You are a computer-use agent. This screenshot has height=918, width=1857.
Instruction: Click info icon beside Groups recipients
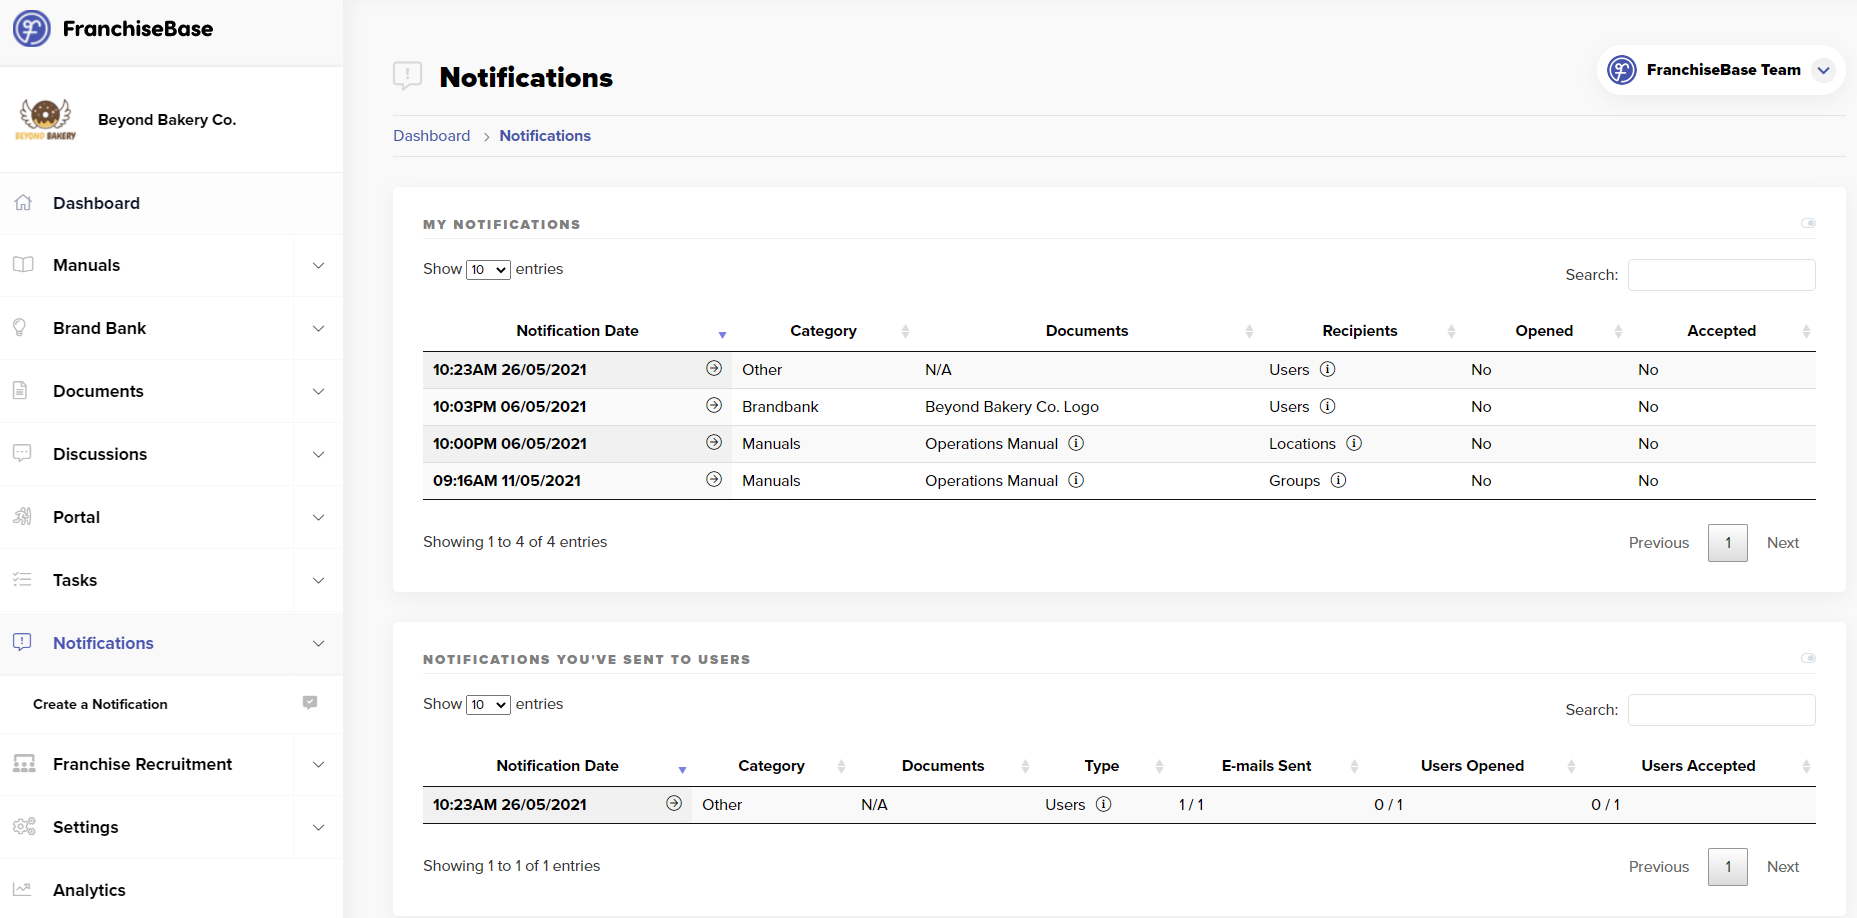click(x=1339, y=480)
